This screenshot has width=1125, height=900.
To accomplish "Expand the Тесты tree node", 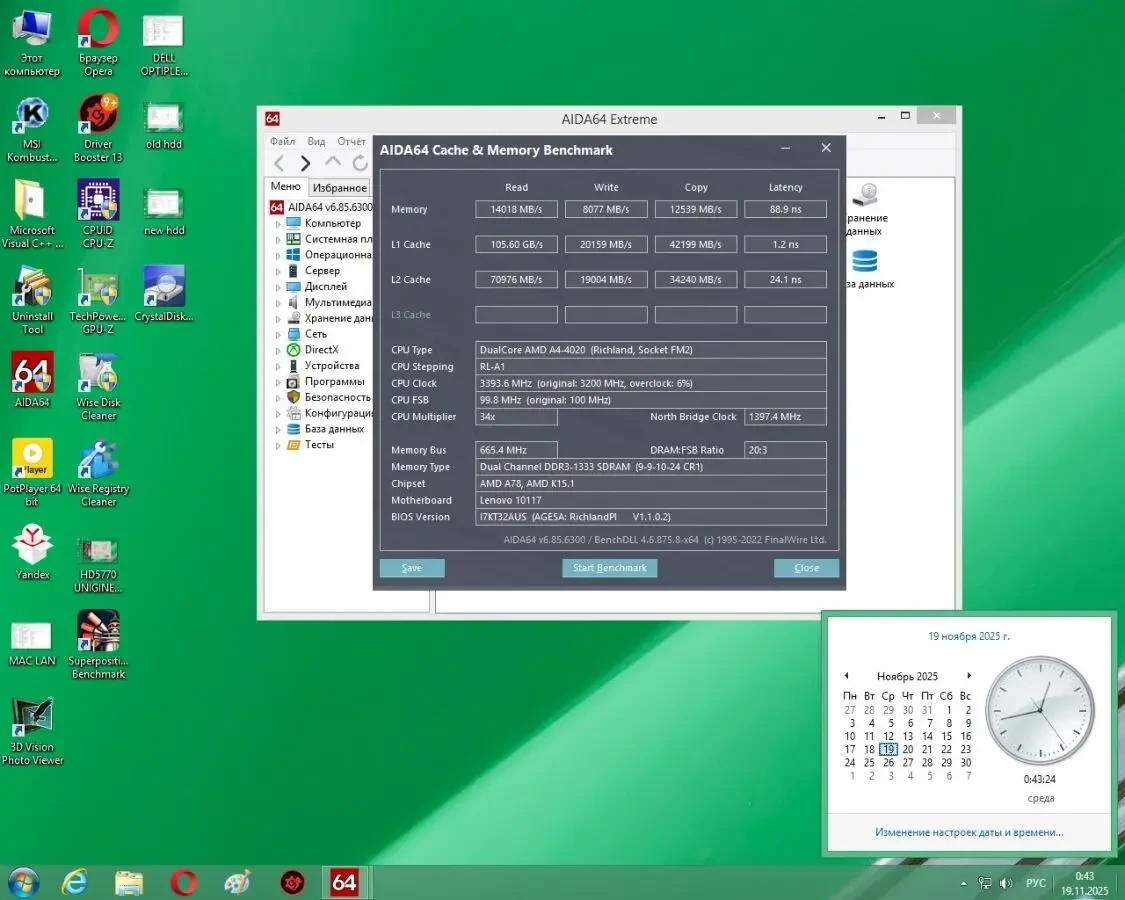I will [279, 445].
